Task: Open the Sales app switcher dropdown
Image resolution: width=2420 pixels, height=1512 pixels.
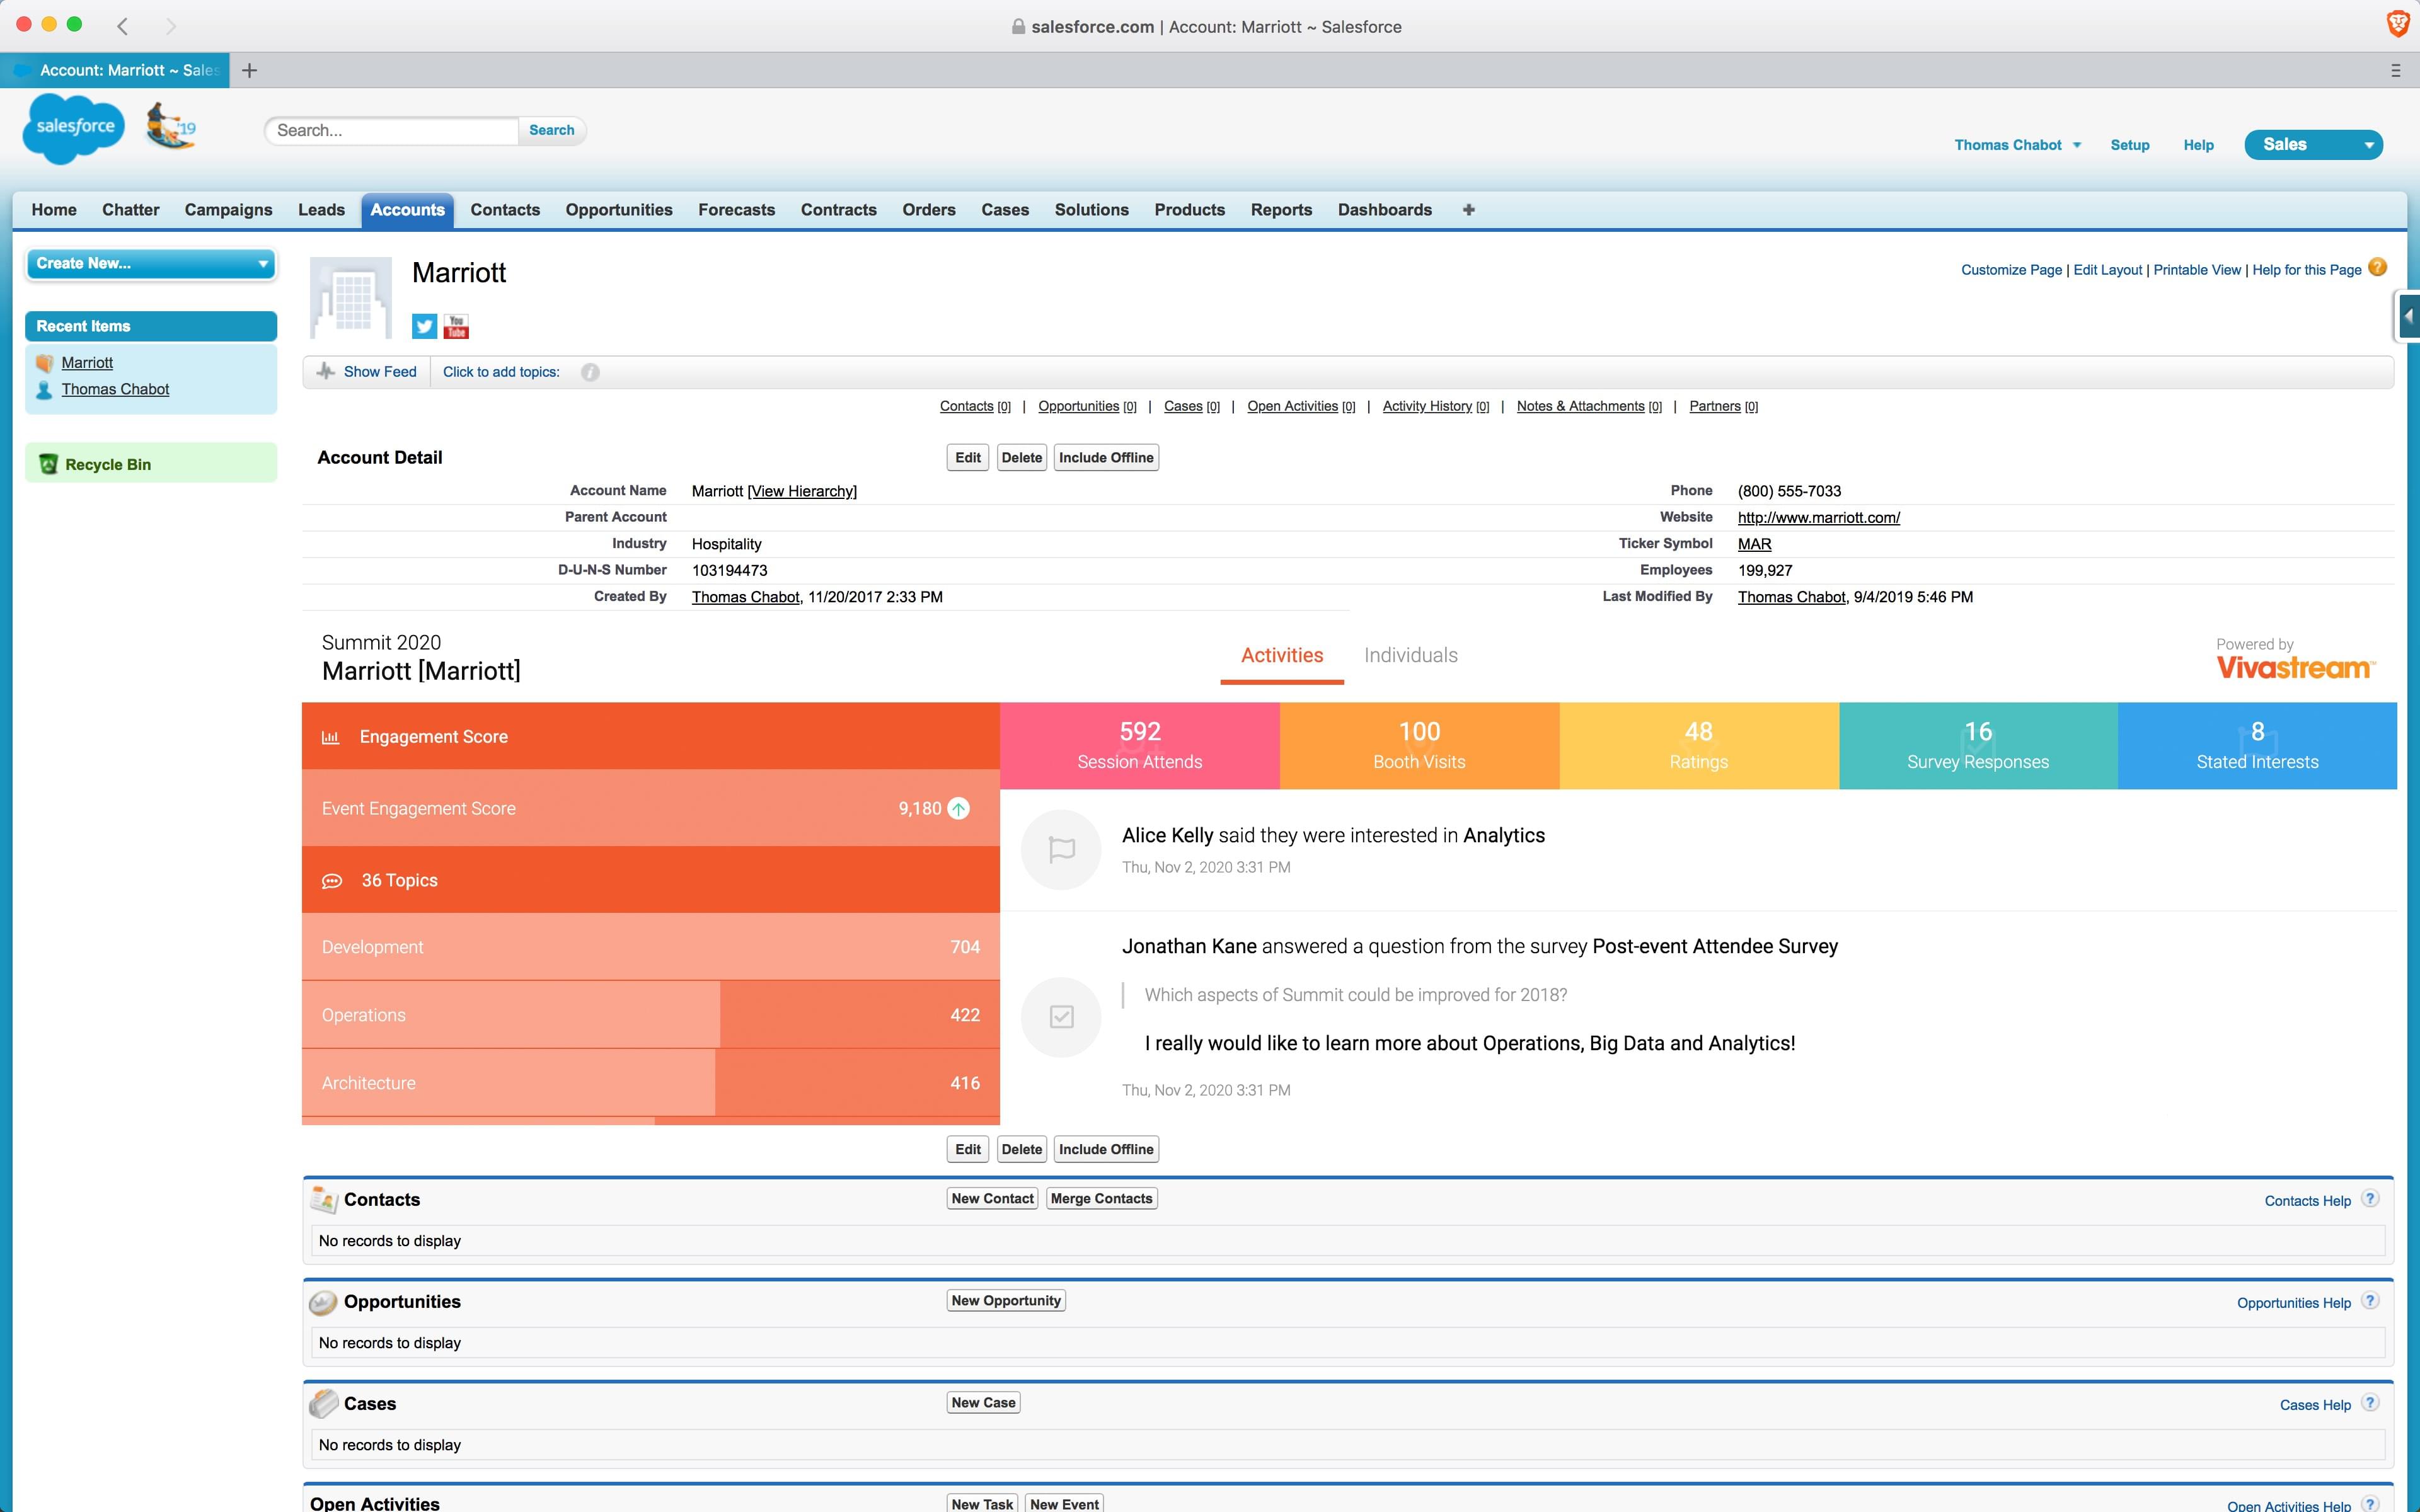Action: (2313, 145)
